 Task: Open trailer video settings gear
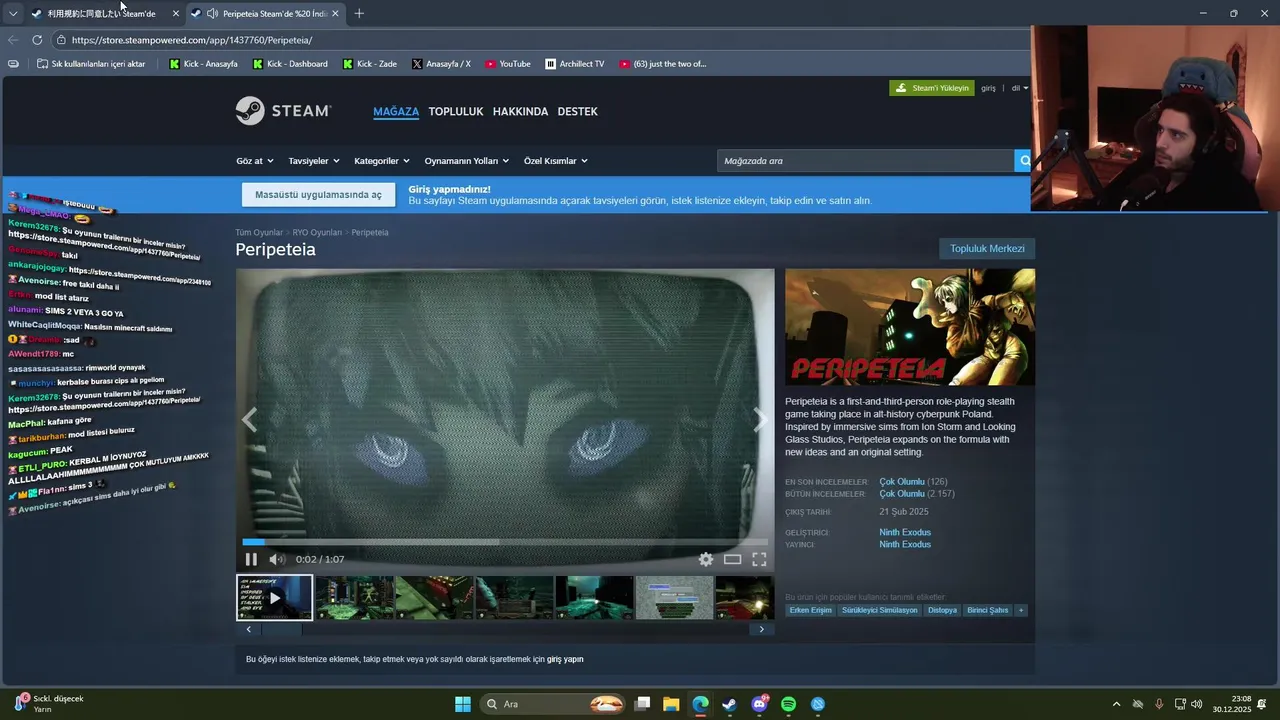click(x=706, y=559)
